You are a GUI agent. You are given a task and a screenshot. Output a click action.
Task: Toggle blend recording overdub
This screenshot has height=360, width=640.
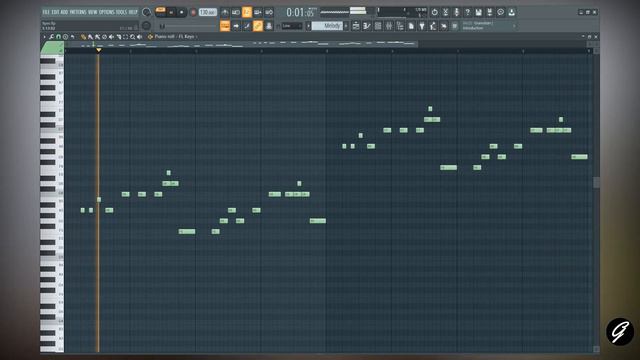pos(258,12)
